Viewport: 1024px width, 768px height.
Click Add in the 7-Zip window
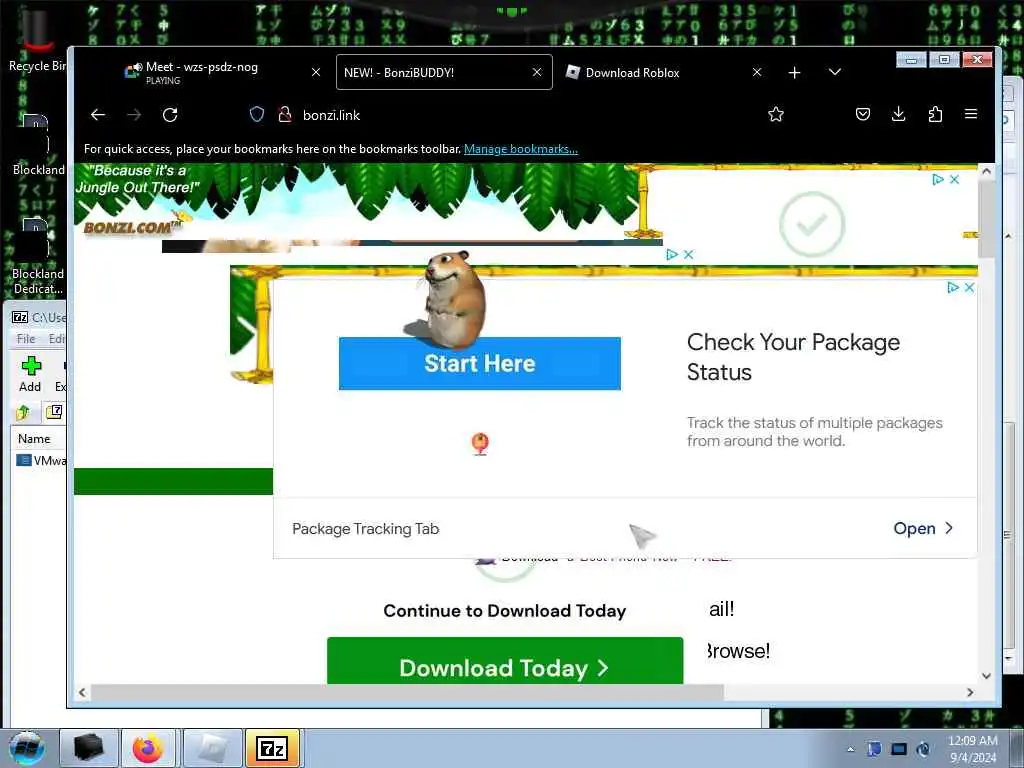click(x=30, y=374)
